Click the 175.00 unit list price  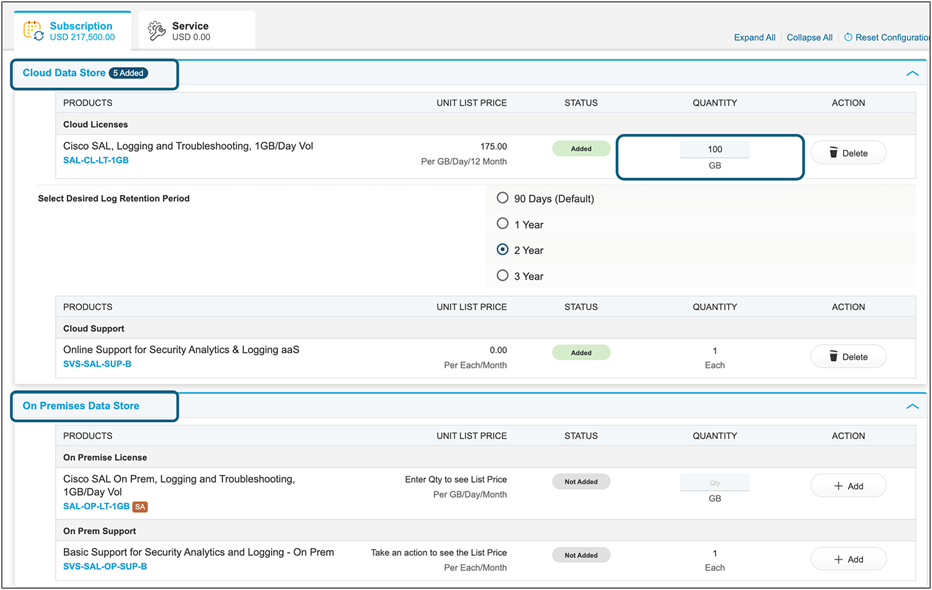tap(493, 146)
